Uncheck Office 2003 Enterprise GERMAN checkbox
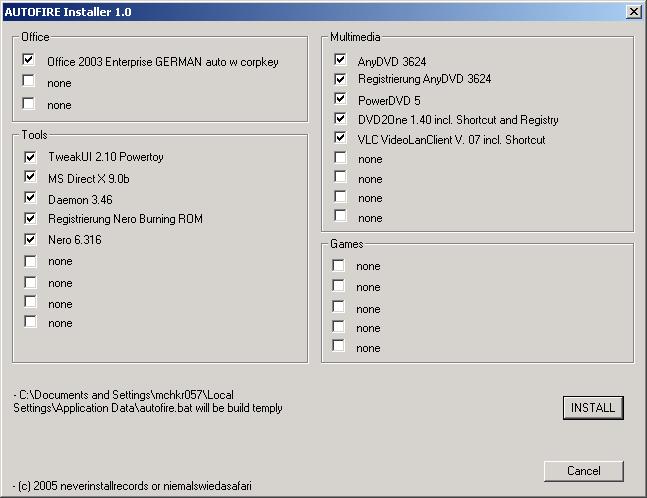This screenshot has width=647, height=498. 28,59
